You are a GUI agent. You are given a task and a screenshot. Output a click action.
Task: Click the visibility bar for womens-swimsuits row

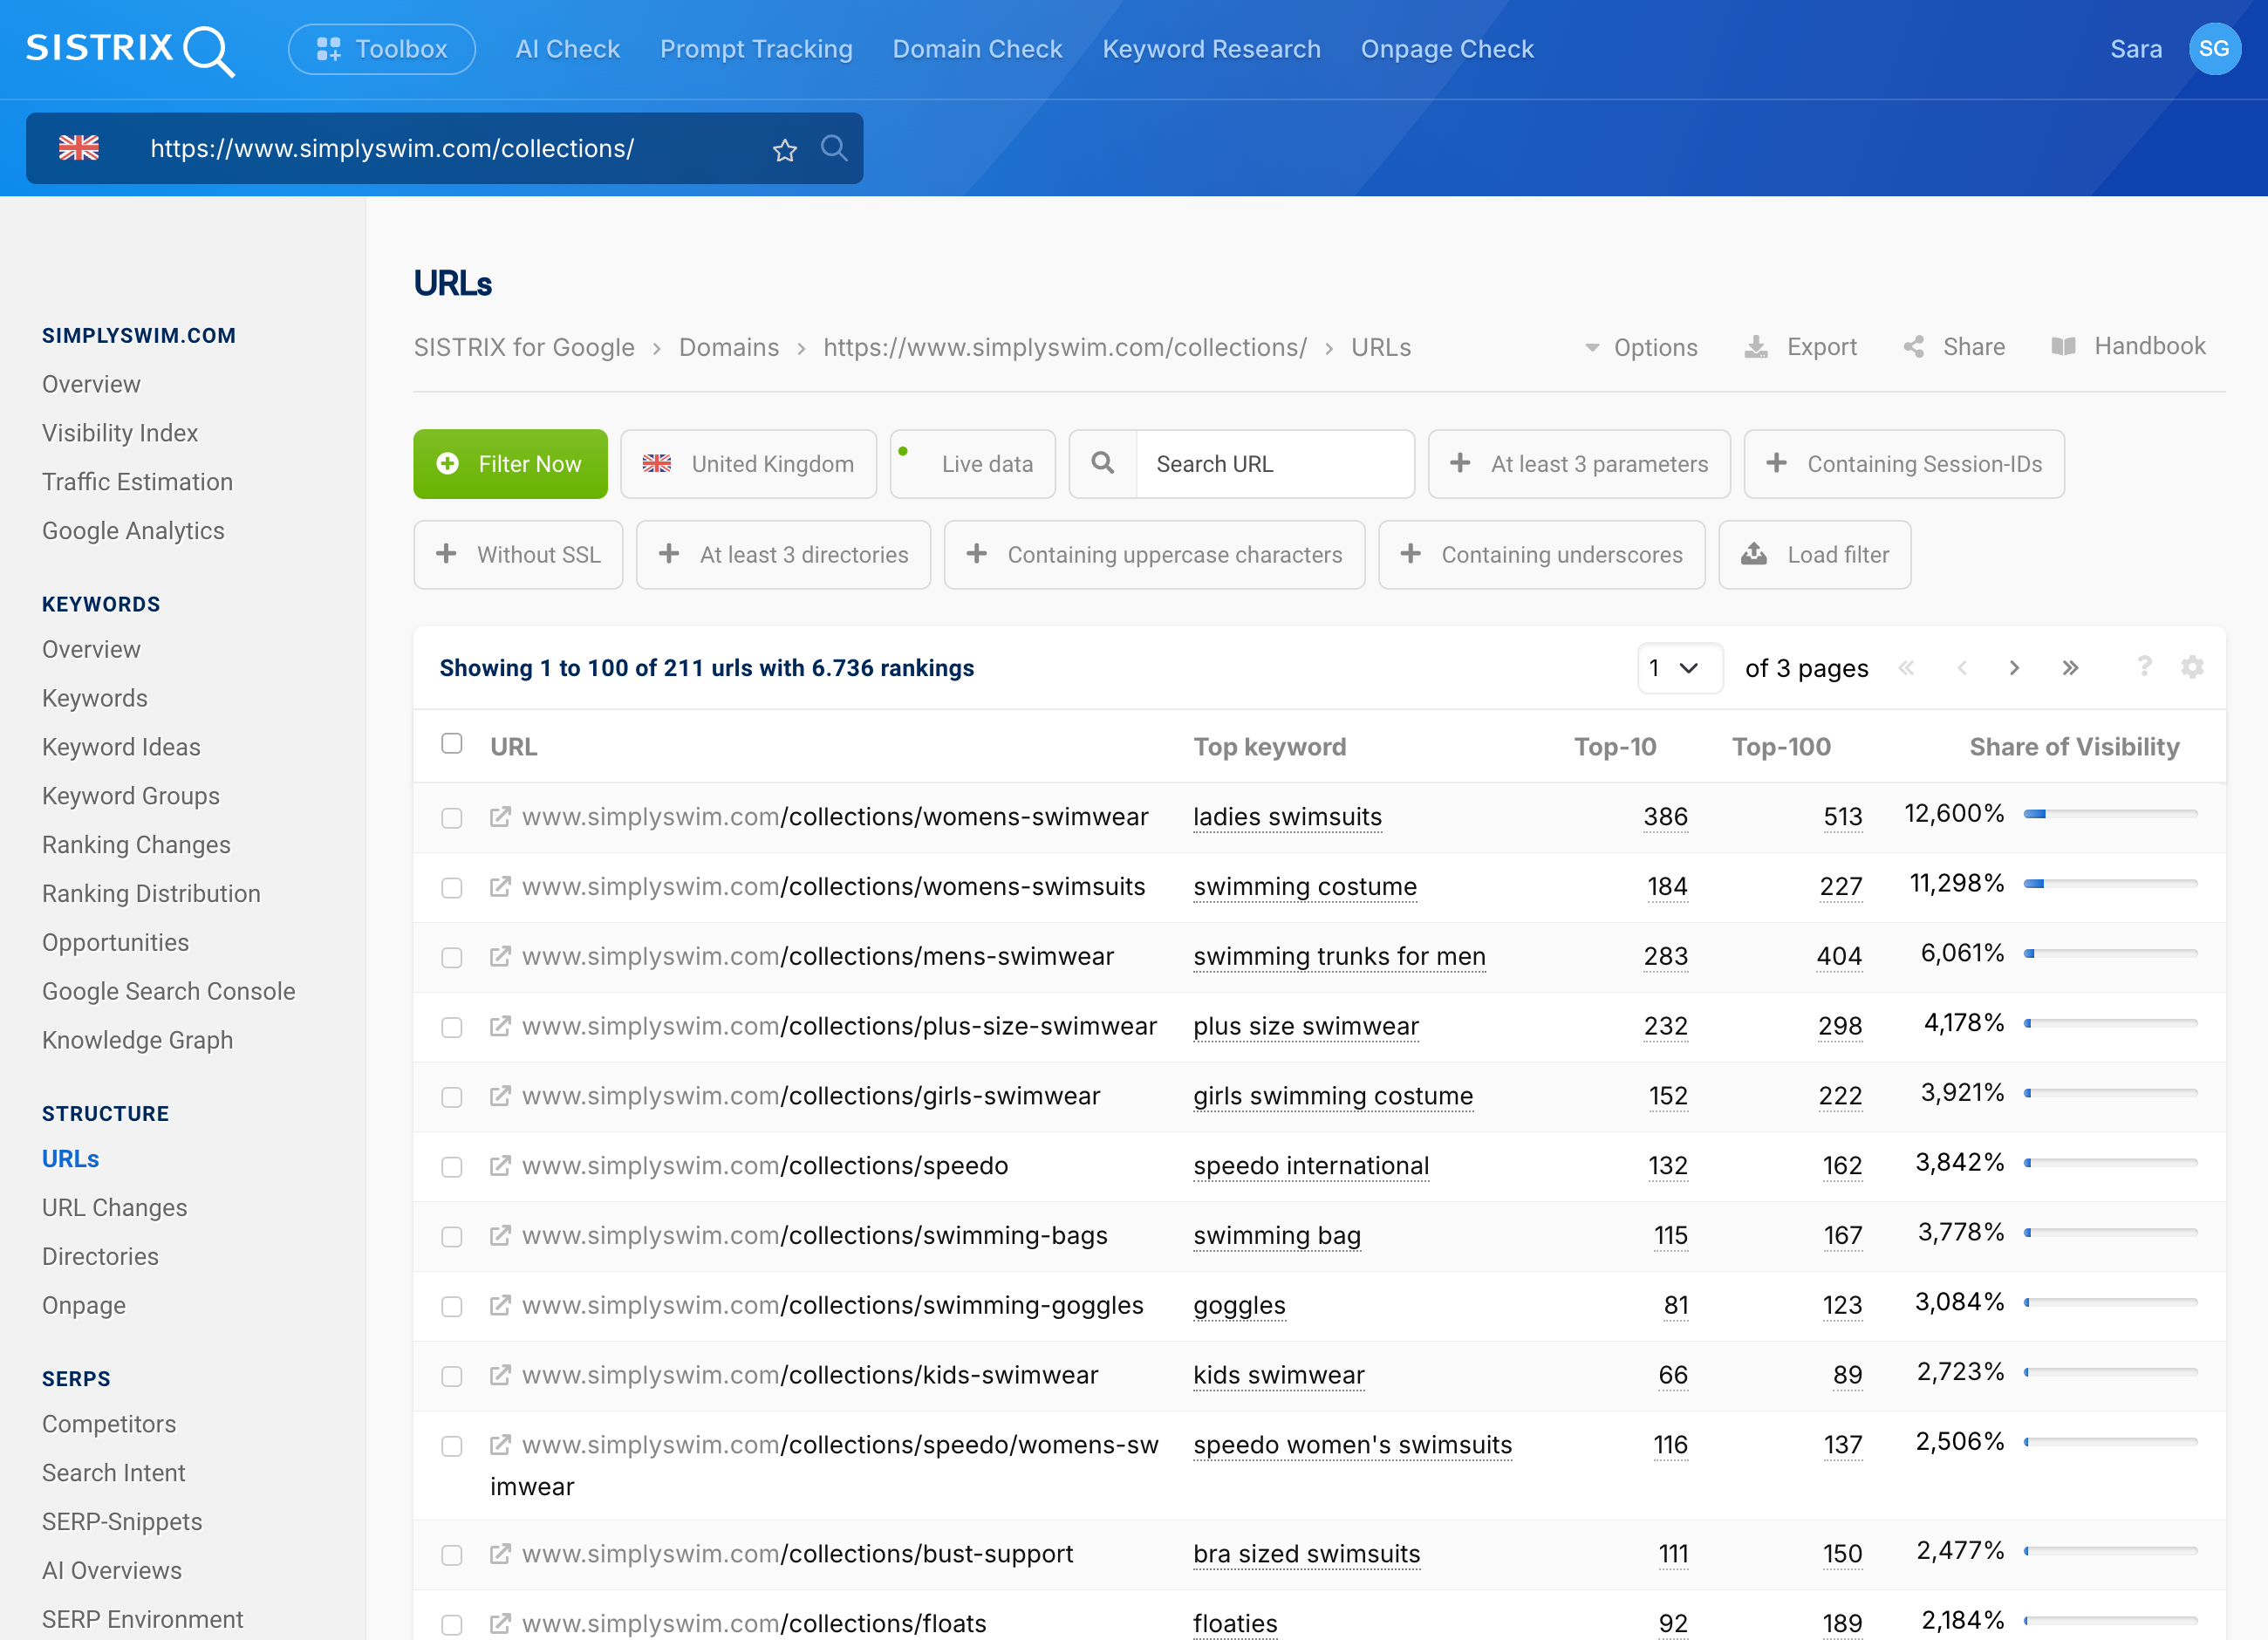click(2110, 884)
